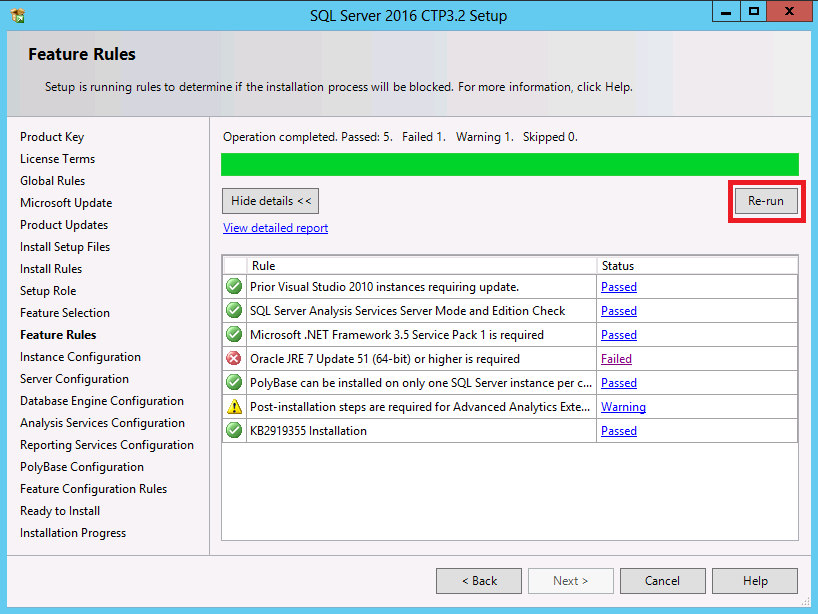Viewport: 818px width, 614px height.
Task: Click green check icon for Analysis Services Server Mode rule
Action: coord(234,310)
